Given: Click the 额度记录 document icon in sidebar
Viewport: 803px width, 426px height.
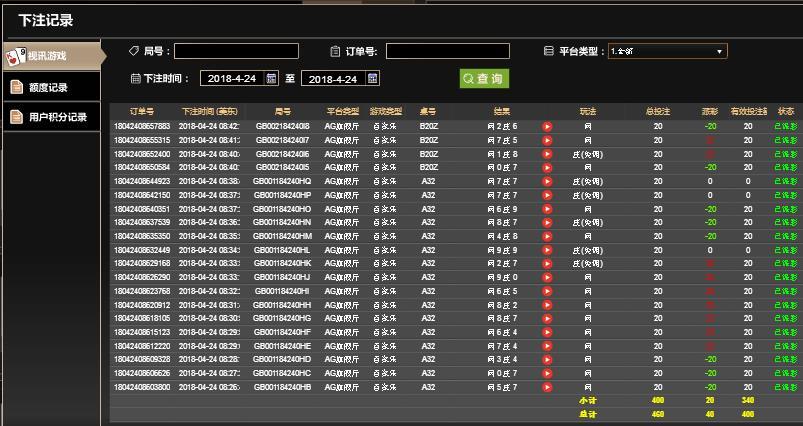Looking at the screenshot, I should click(17, 87).
